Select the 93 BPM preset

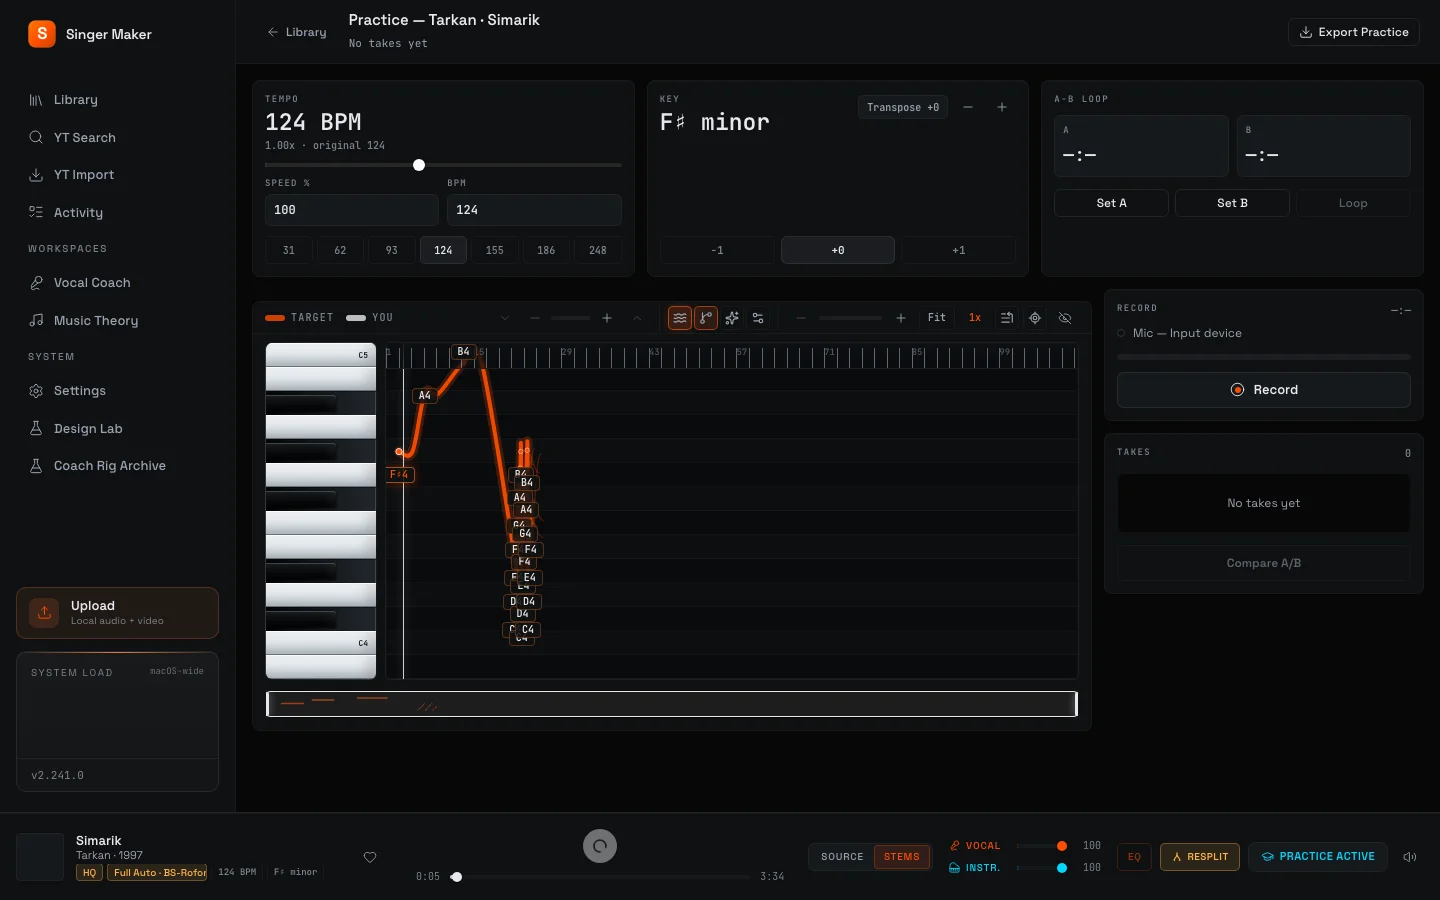point(392,250)
